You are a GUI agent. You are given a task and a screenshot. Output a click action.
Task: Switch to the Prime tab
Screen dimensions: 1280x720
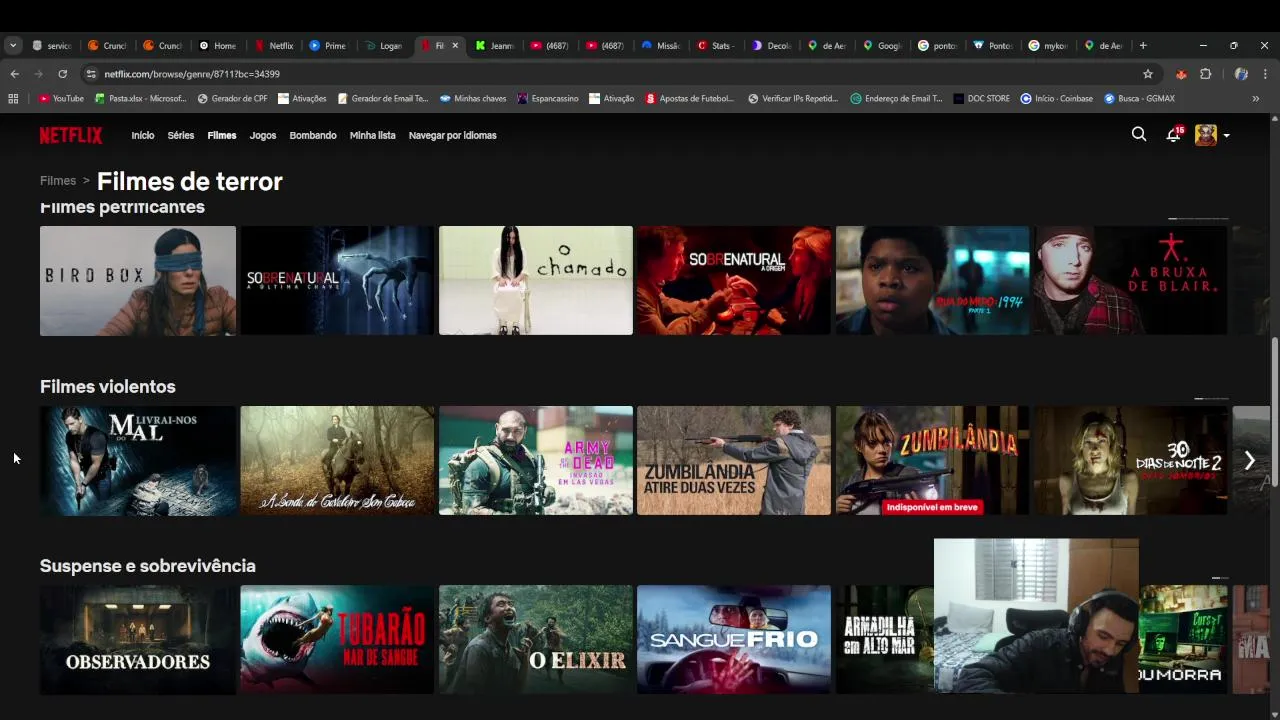click(x=327, y=45)
